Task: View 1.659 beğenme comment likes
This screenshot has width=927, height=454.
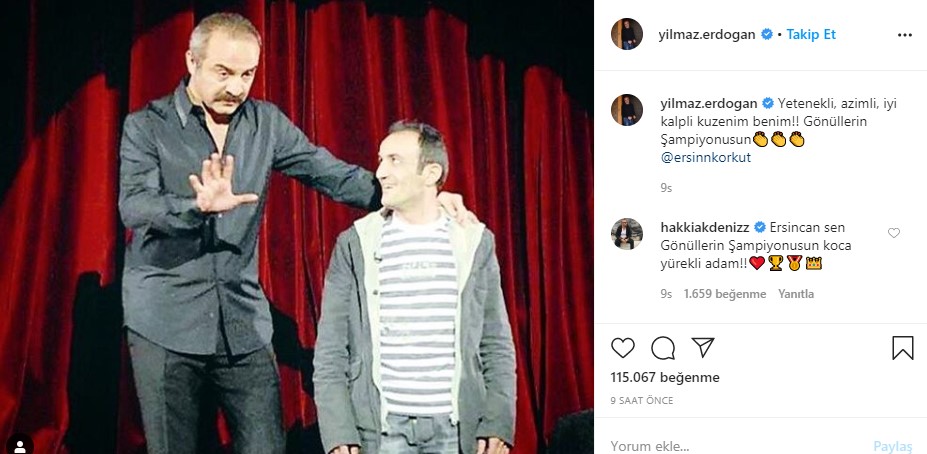Action: coord(725,294)
